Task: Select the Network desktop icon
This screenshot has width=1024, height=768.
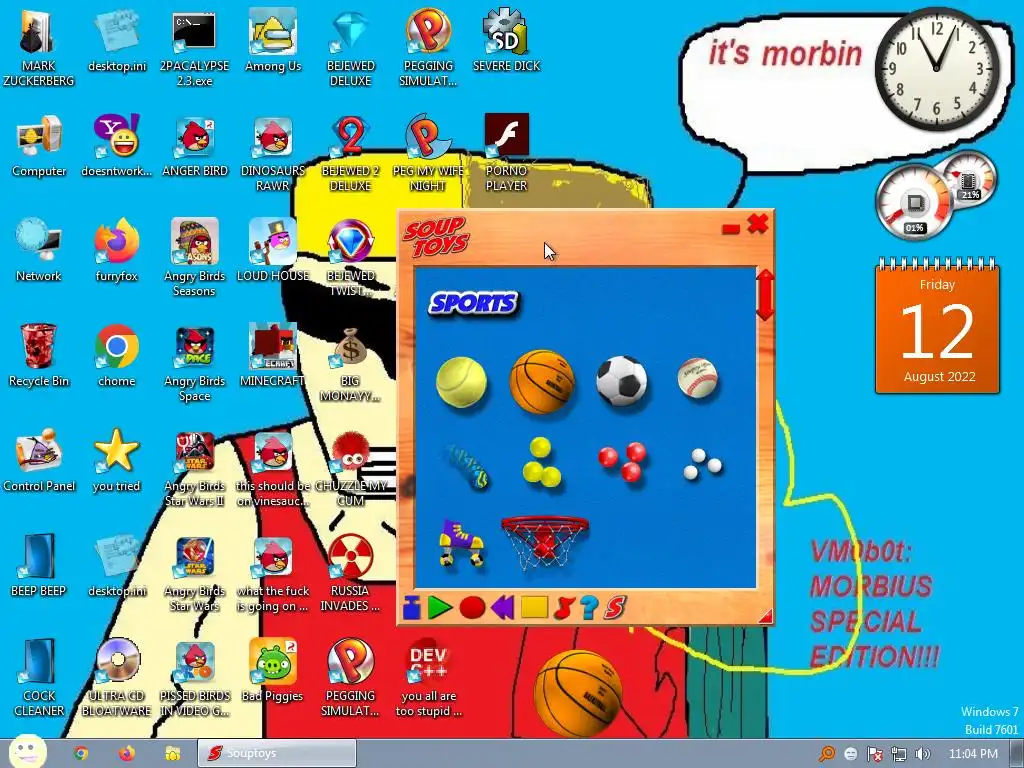Action: pos(39,250)
